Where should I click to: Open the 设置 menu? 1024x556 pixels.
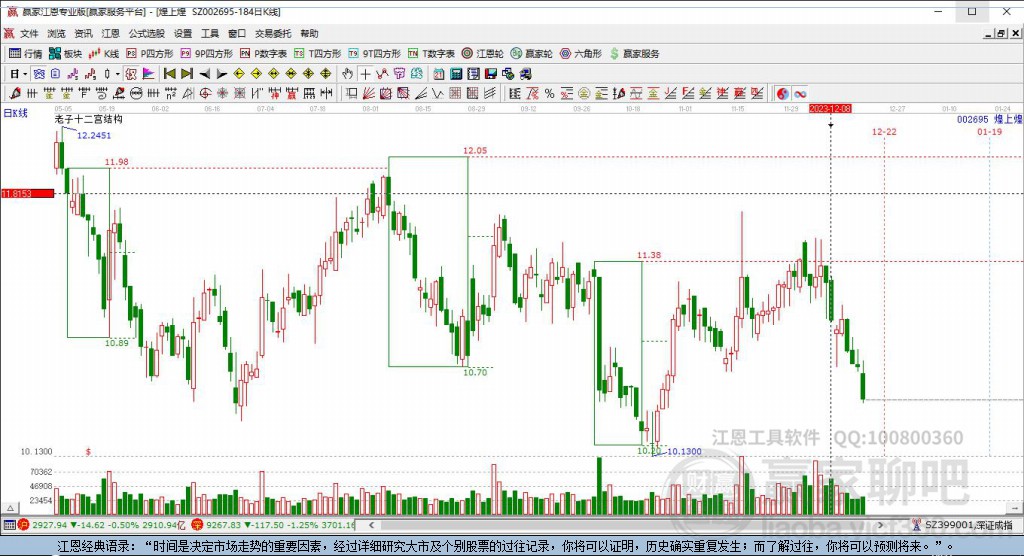pyautogui.click(x=183, y=33)
